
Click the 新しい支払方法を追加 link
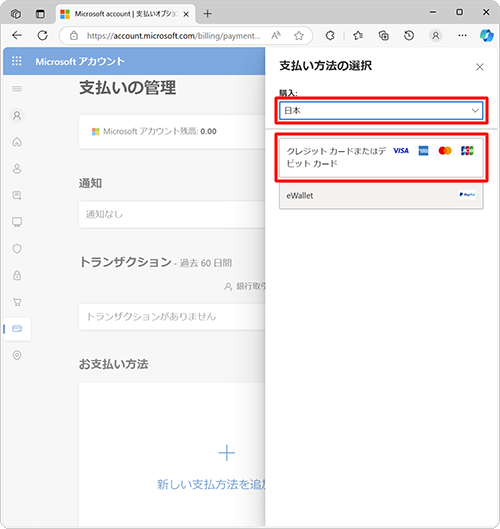point(211,484)
